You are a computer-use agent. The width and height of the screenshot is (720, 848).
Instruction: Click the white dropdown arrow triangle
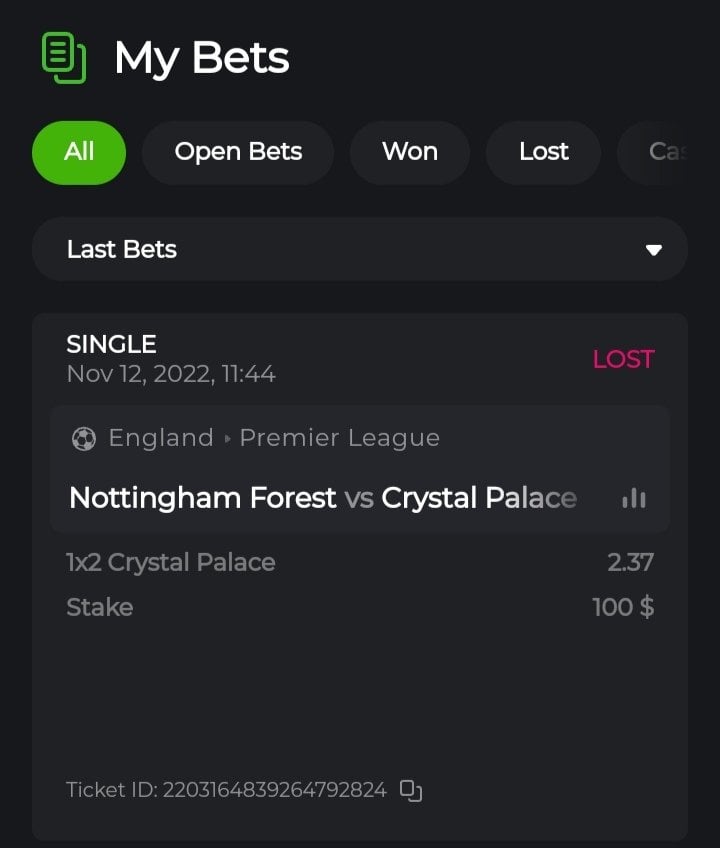coord(654,250)
